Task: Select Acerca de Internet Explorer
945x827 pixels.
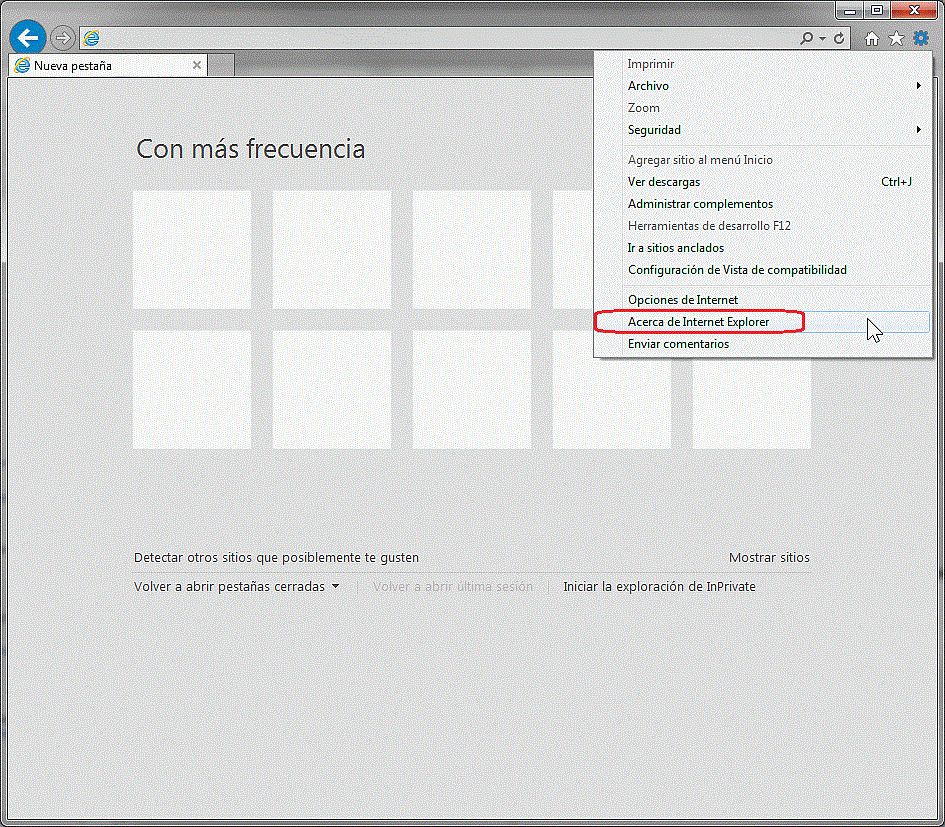Action: (x=763, y=322)
